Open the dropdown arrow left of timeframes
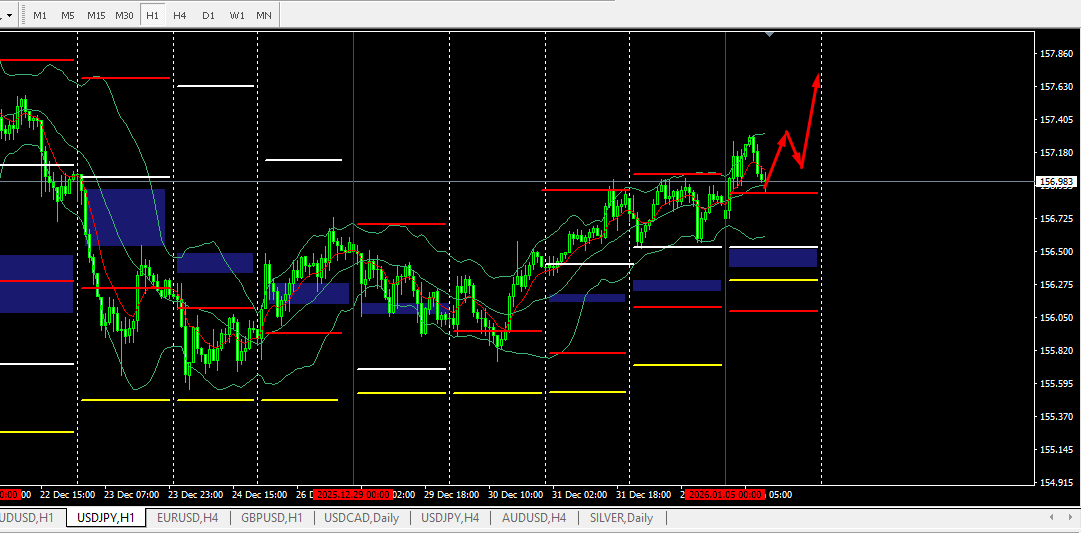The width and height of the screenshot is (1081, 533). point(9,15)
